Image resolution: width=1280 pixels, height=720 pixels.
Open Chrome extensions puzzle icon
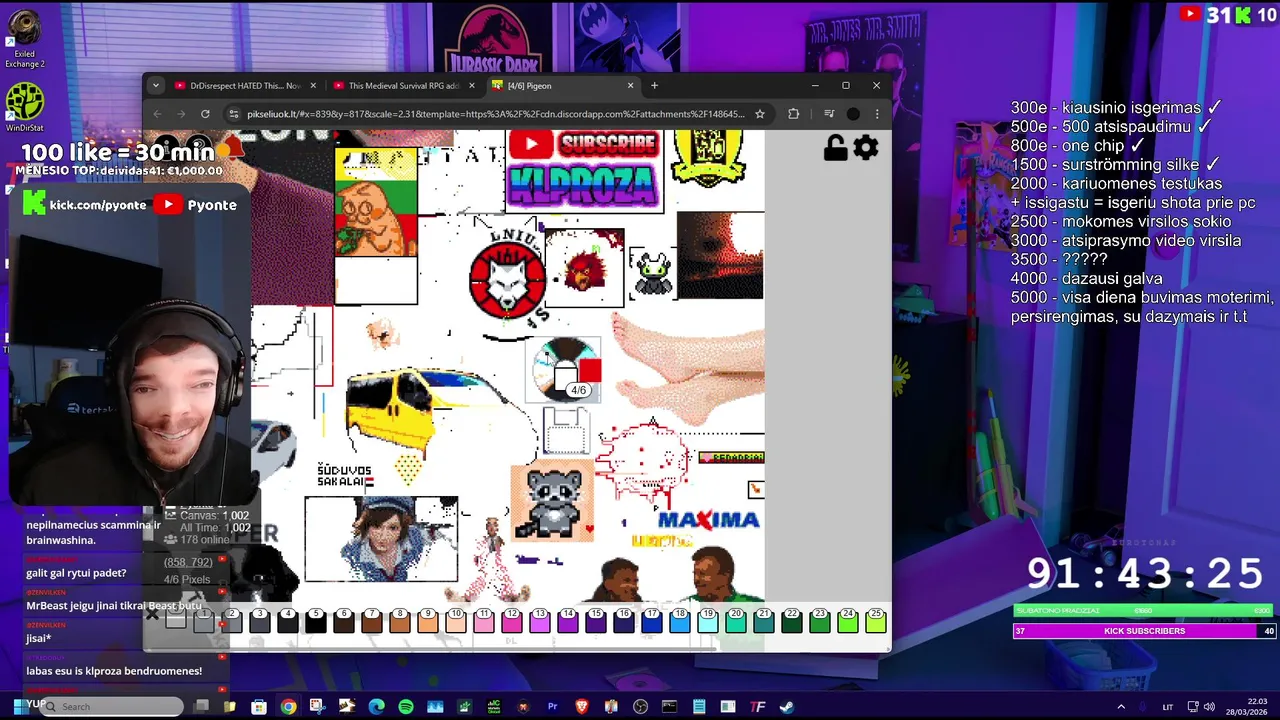tap(793, 114)
